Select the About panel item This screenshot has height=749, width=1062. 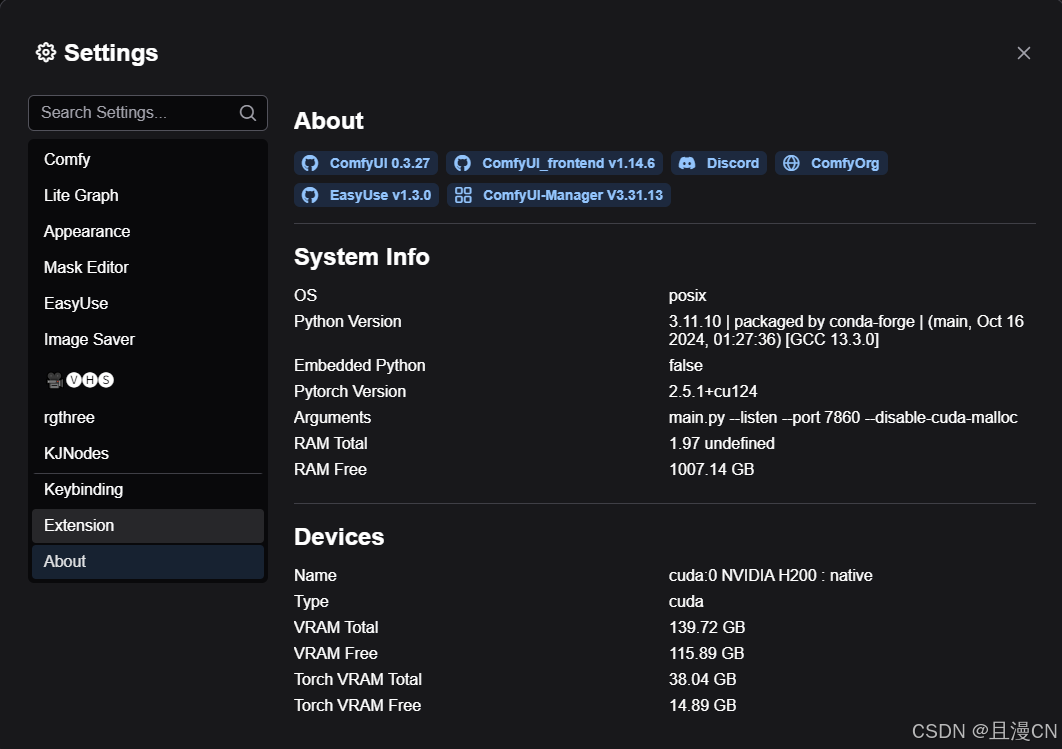pyautogui.click(x=148, y=561)
